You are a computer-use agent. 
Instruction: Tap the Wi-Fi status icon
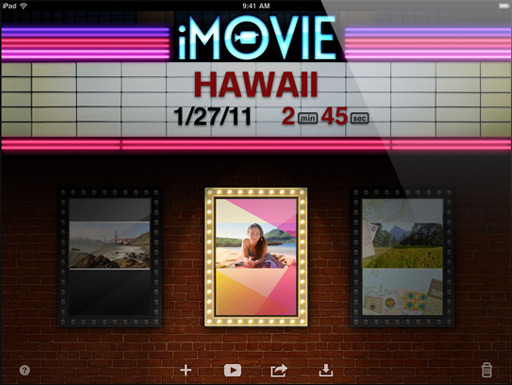click(23, 6)
